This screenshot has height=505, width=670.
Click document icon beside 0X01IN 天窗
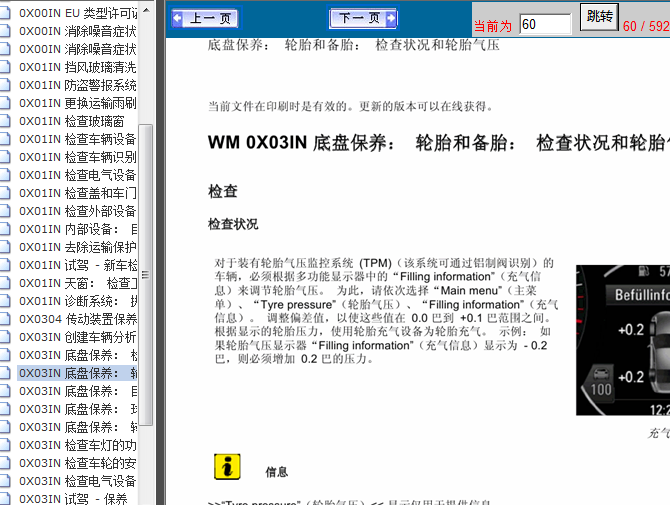click(5, 283)
